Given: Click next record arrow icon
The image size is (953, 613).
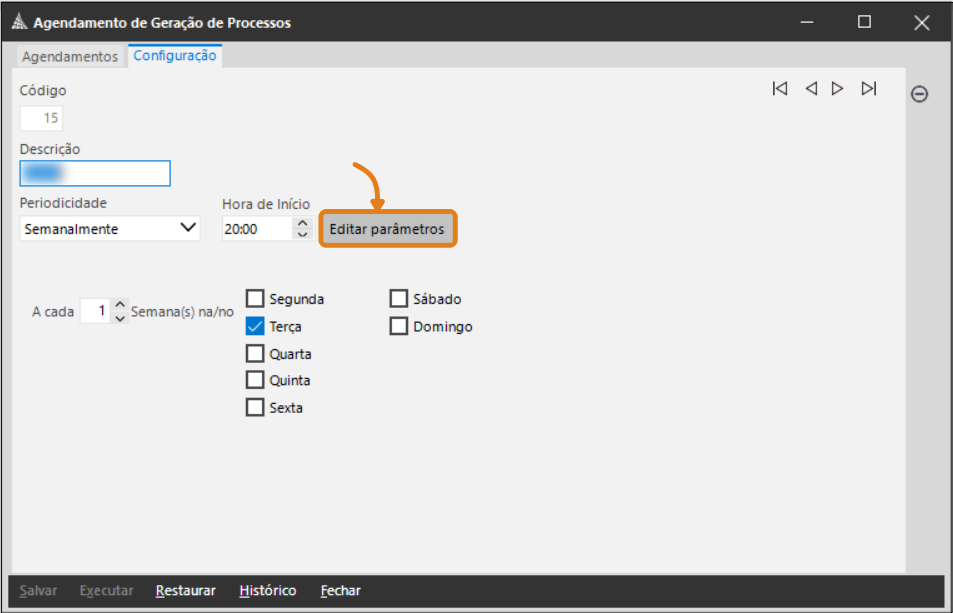Looking at the screenshot, I should coord(838,88).
